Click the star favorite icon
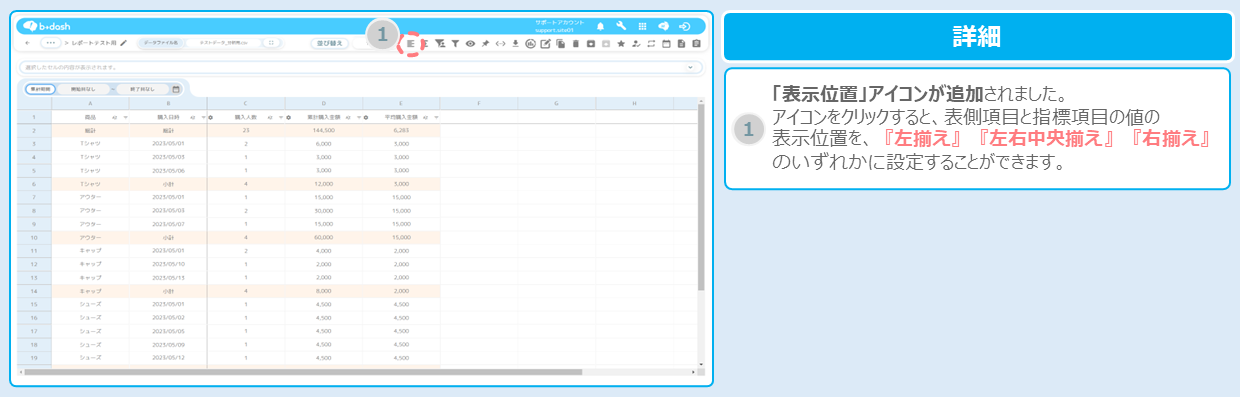This screenshot has height=397, width=1240. (x=621, y=44)
